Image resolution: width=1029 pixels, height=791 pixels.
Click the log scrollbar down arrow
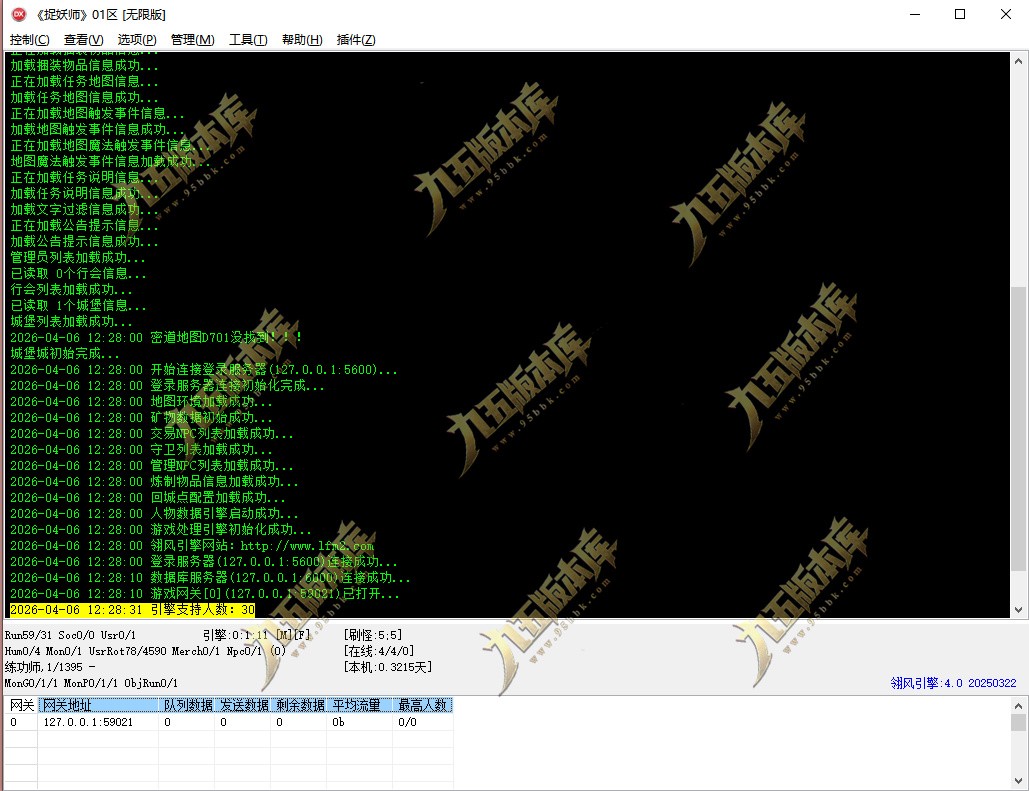click(x=1018, y=610)
